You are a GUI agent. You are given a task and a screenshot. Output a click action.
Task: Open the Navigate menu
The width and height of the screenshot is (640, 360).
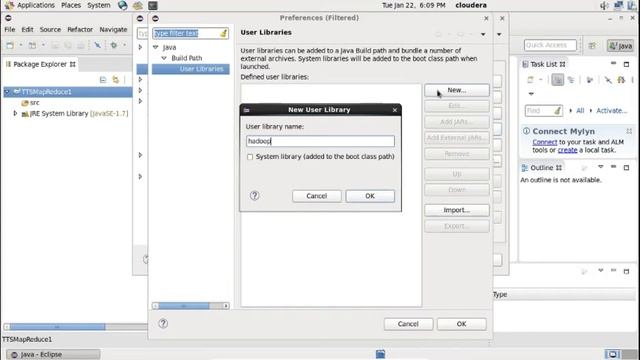pos(113,29)
